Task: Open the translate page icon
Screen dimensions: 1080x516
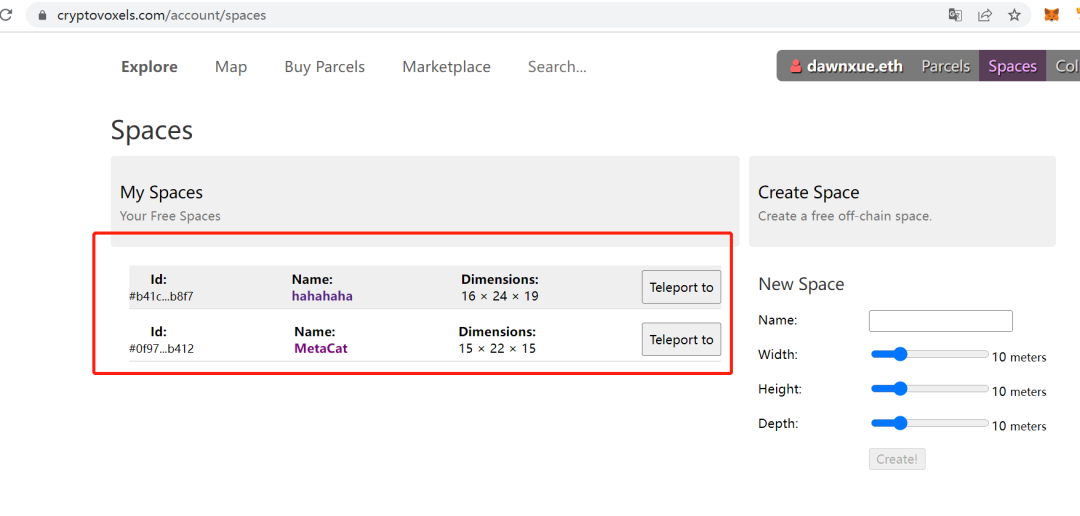Action: click(955, 14)
